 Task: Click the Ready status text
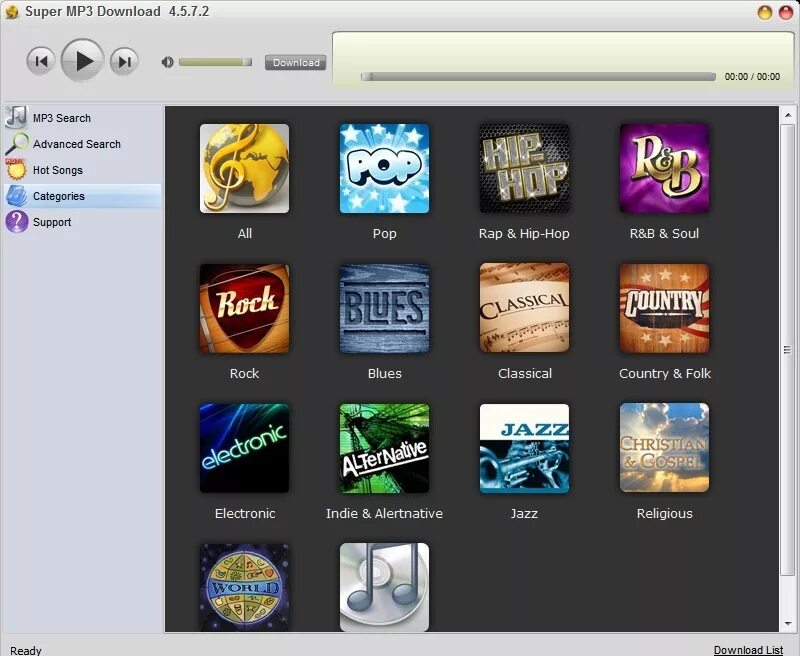26,650
